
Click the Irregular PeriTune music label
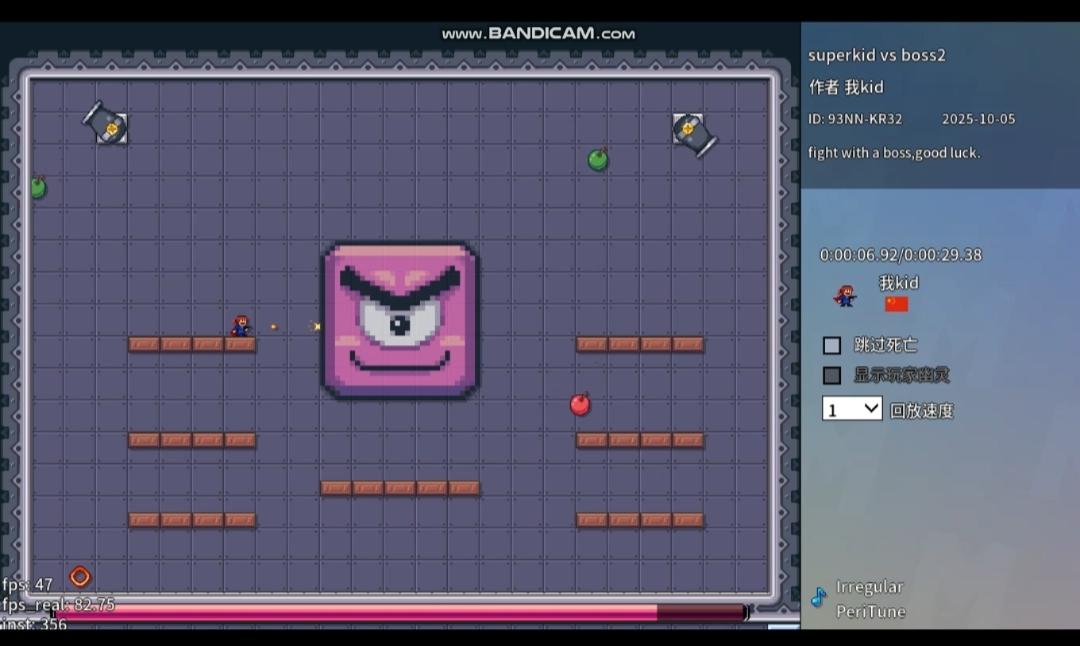pos(870,599)
